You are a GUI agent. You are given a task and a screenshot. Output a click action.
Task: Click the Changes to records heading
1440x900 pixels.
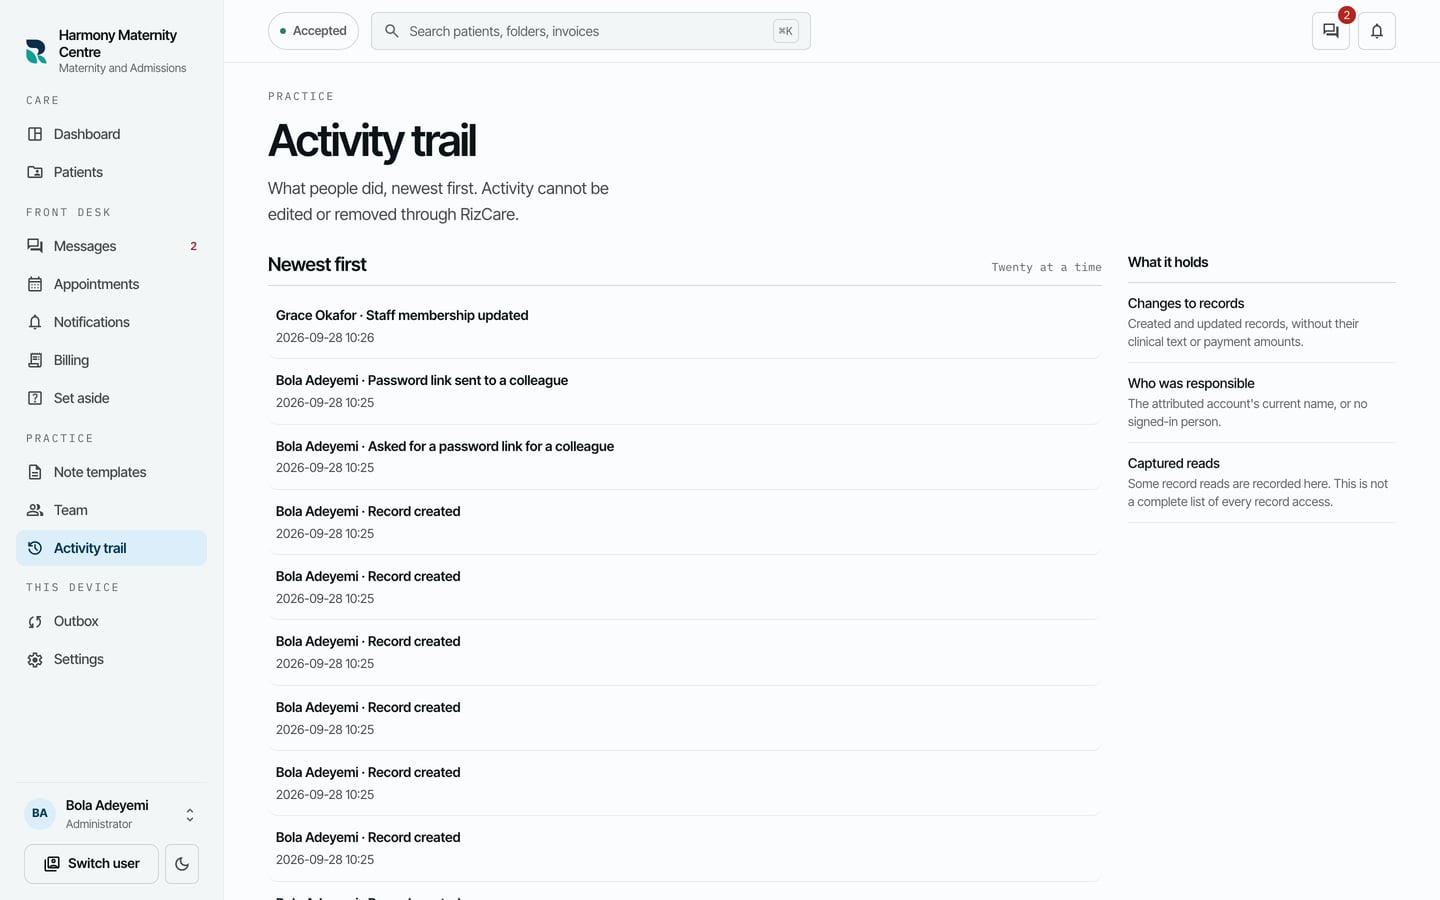point(1186,304)
